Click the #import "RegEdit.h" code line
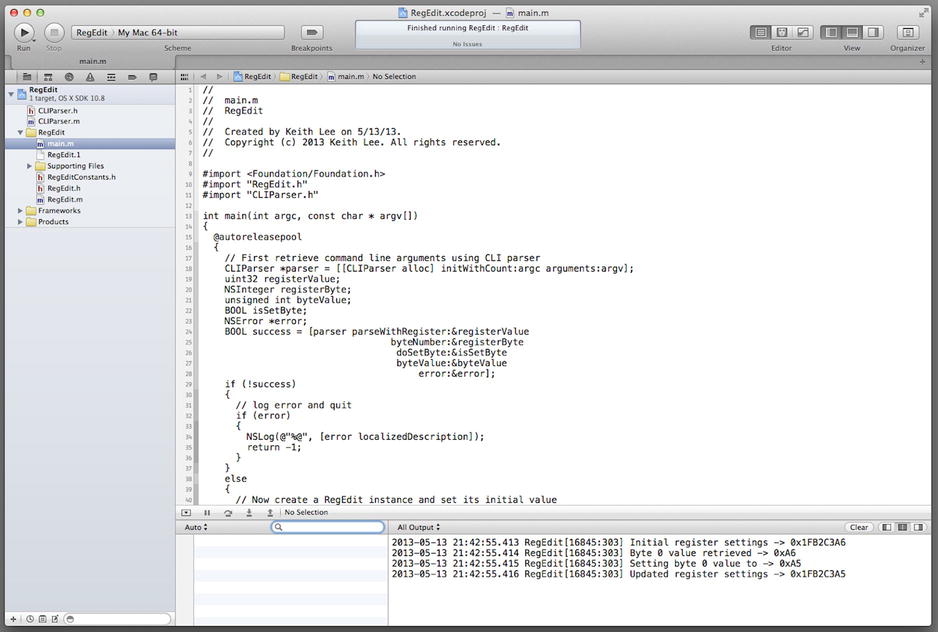 [x=255, y=184]
